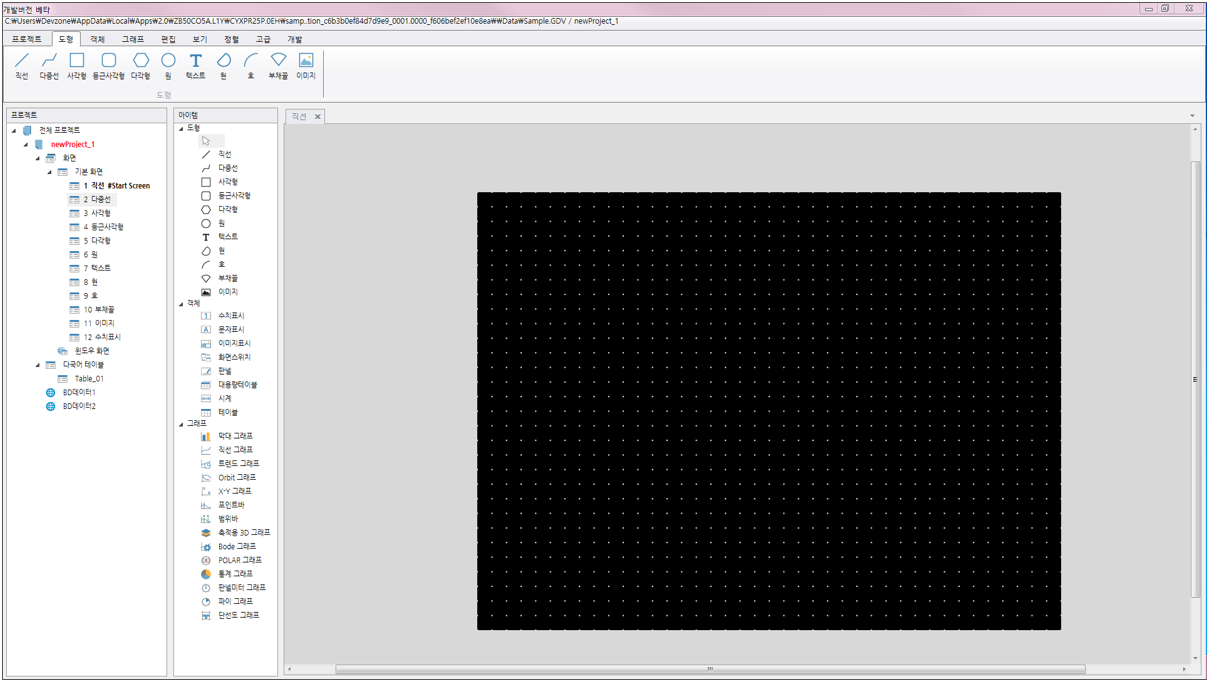Open the 개발 ribbon tab

coord(295,39)
